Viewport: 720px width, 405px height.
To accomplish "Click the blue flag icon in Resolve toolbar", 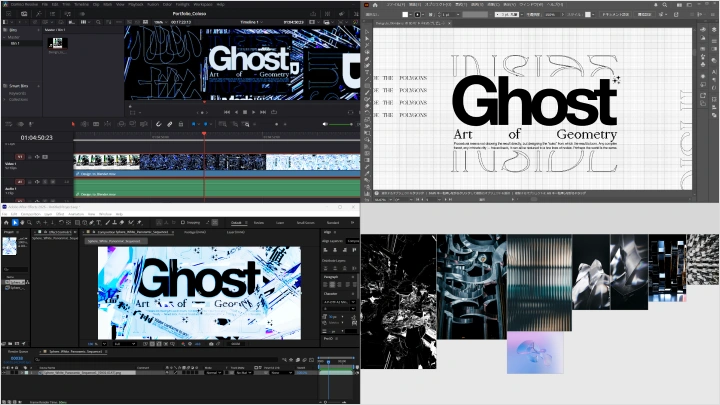I will (x=193, y=124).
